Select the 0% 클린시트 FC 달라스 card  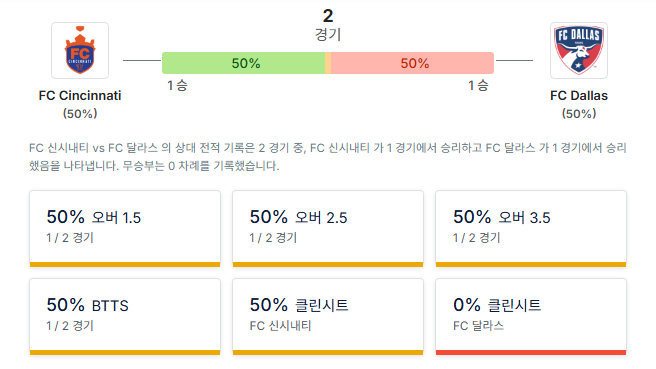coord(531,317)
